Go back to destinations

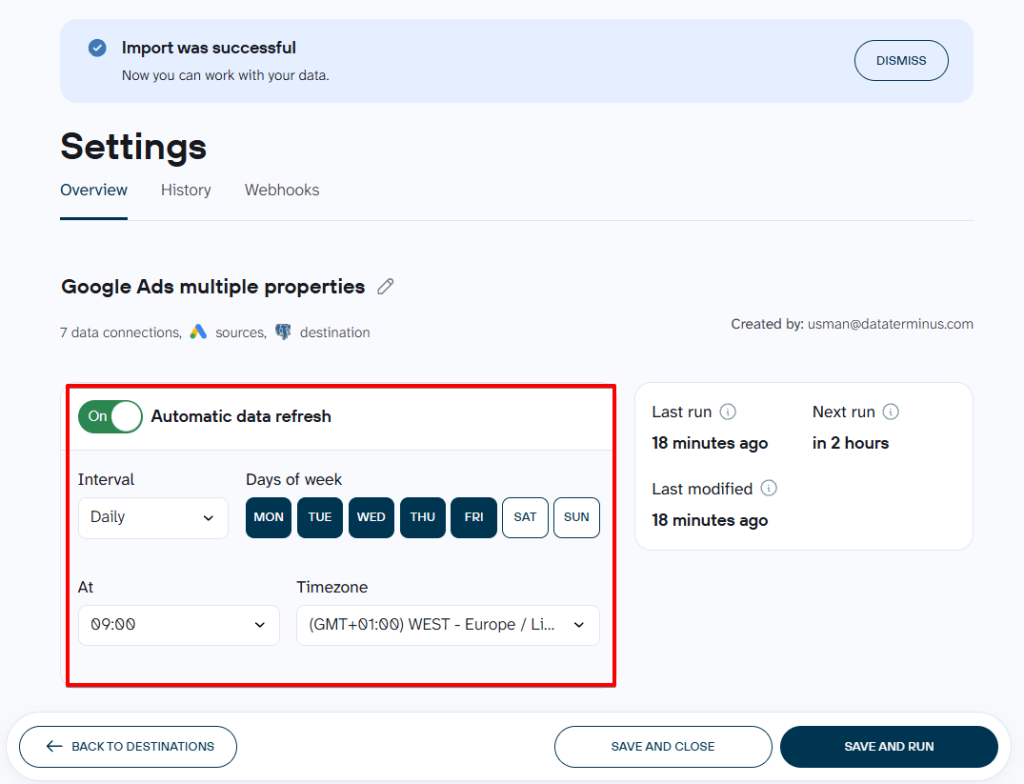tap(128, 747)
